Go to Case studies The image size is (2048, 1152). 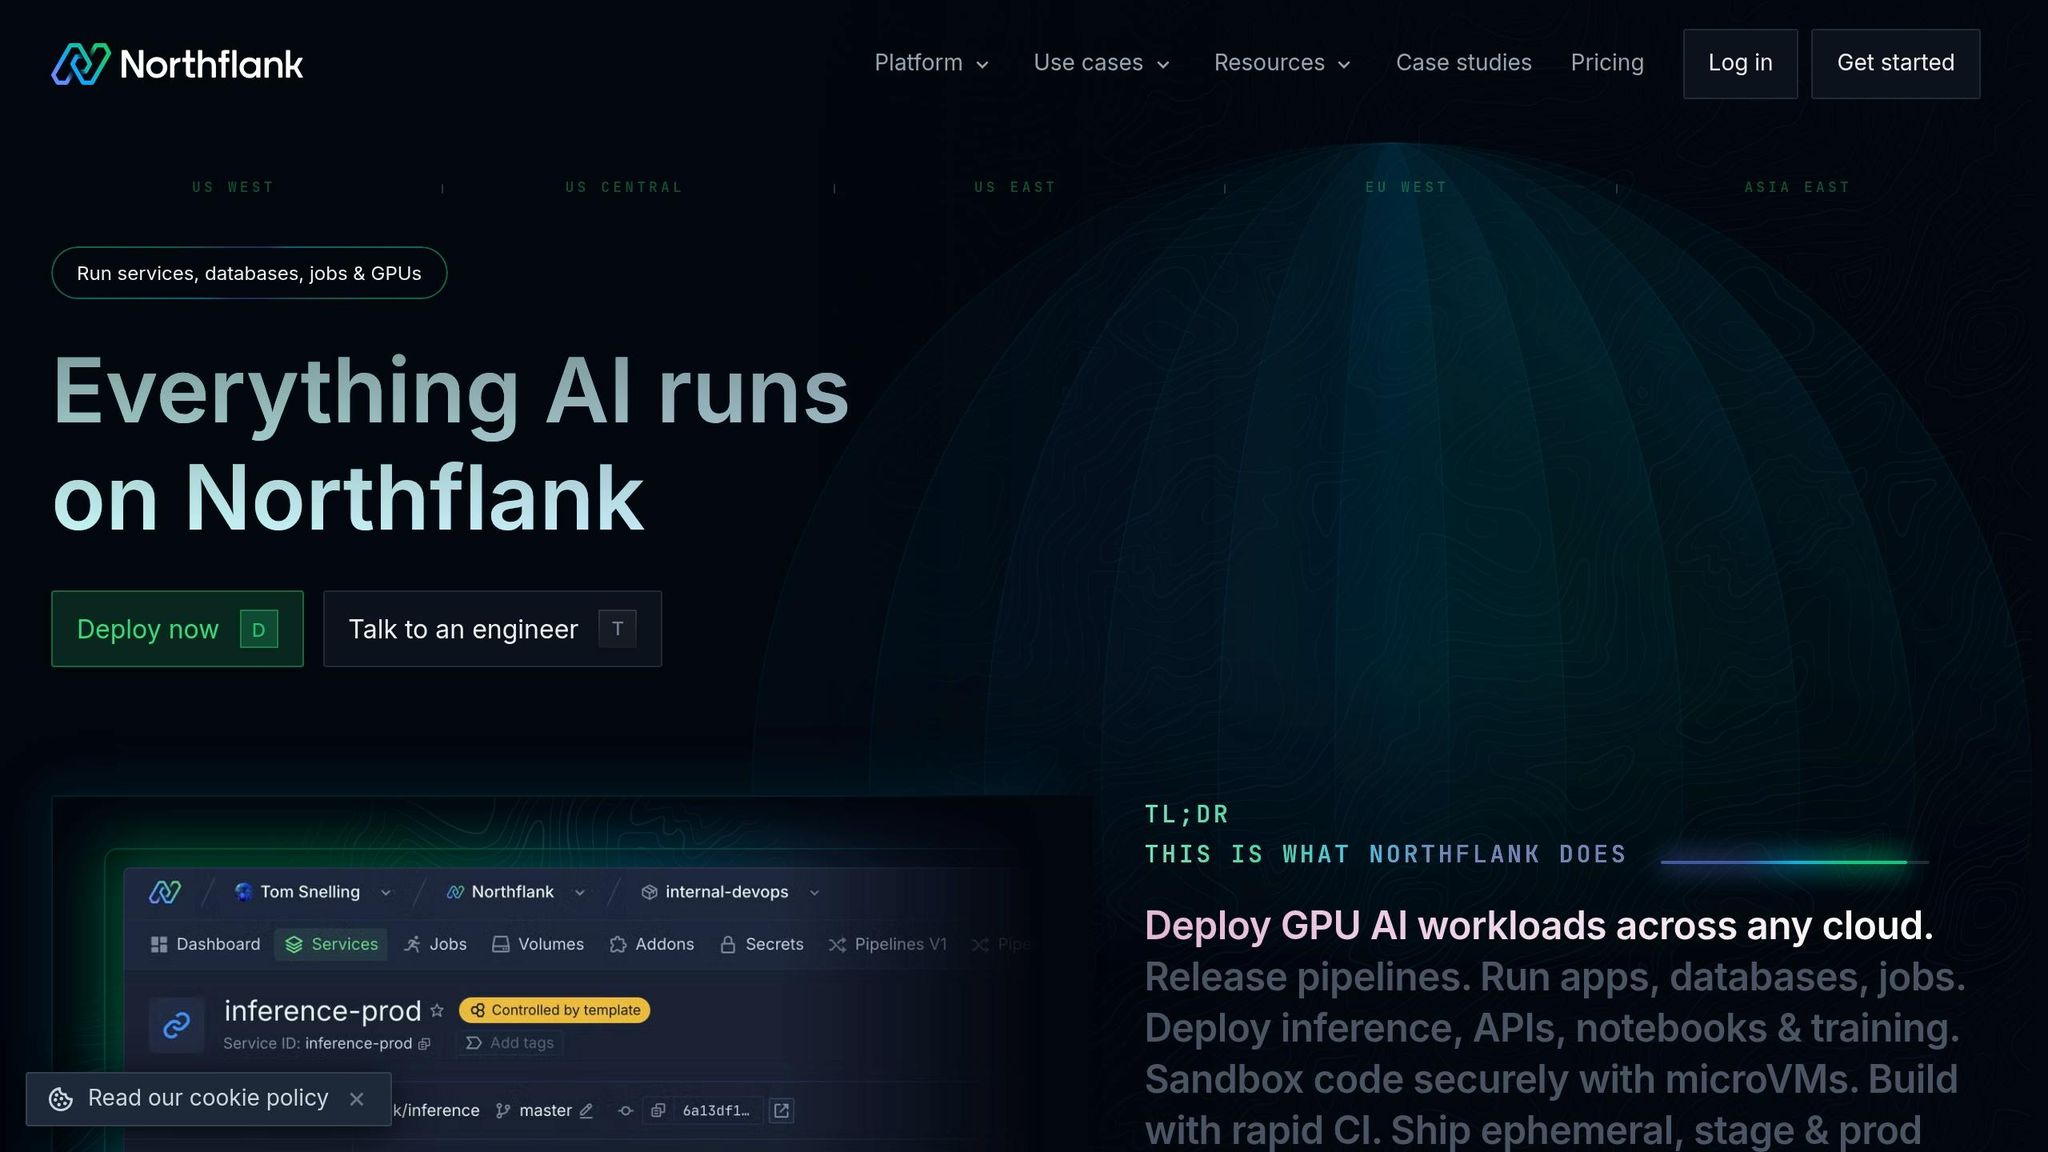tap(1463, 63)
